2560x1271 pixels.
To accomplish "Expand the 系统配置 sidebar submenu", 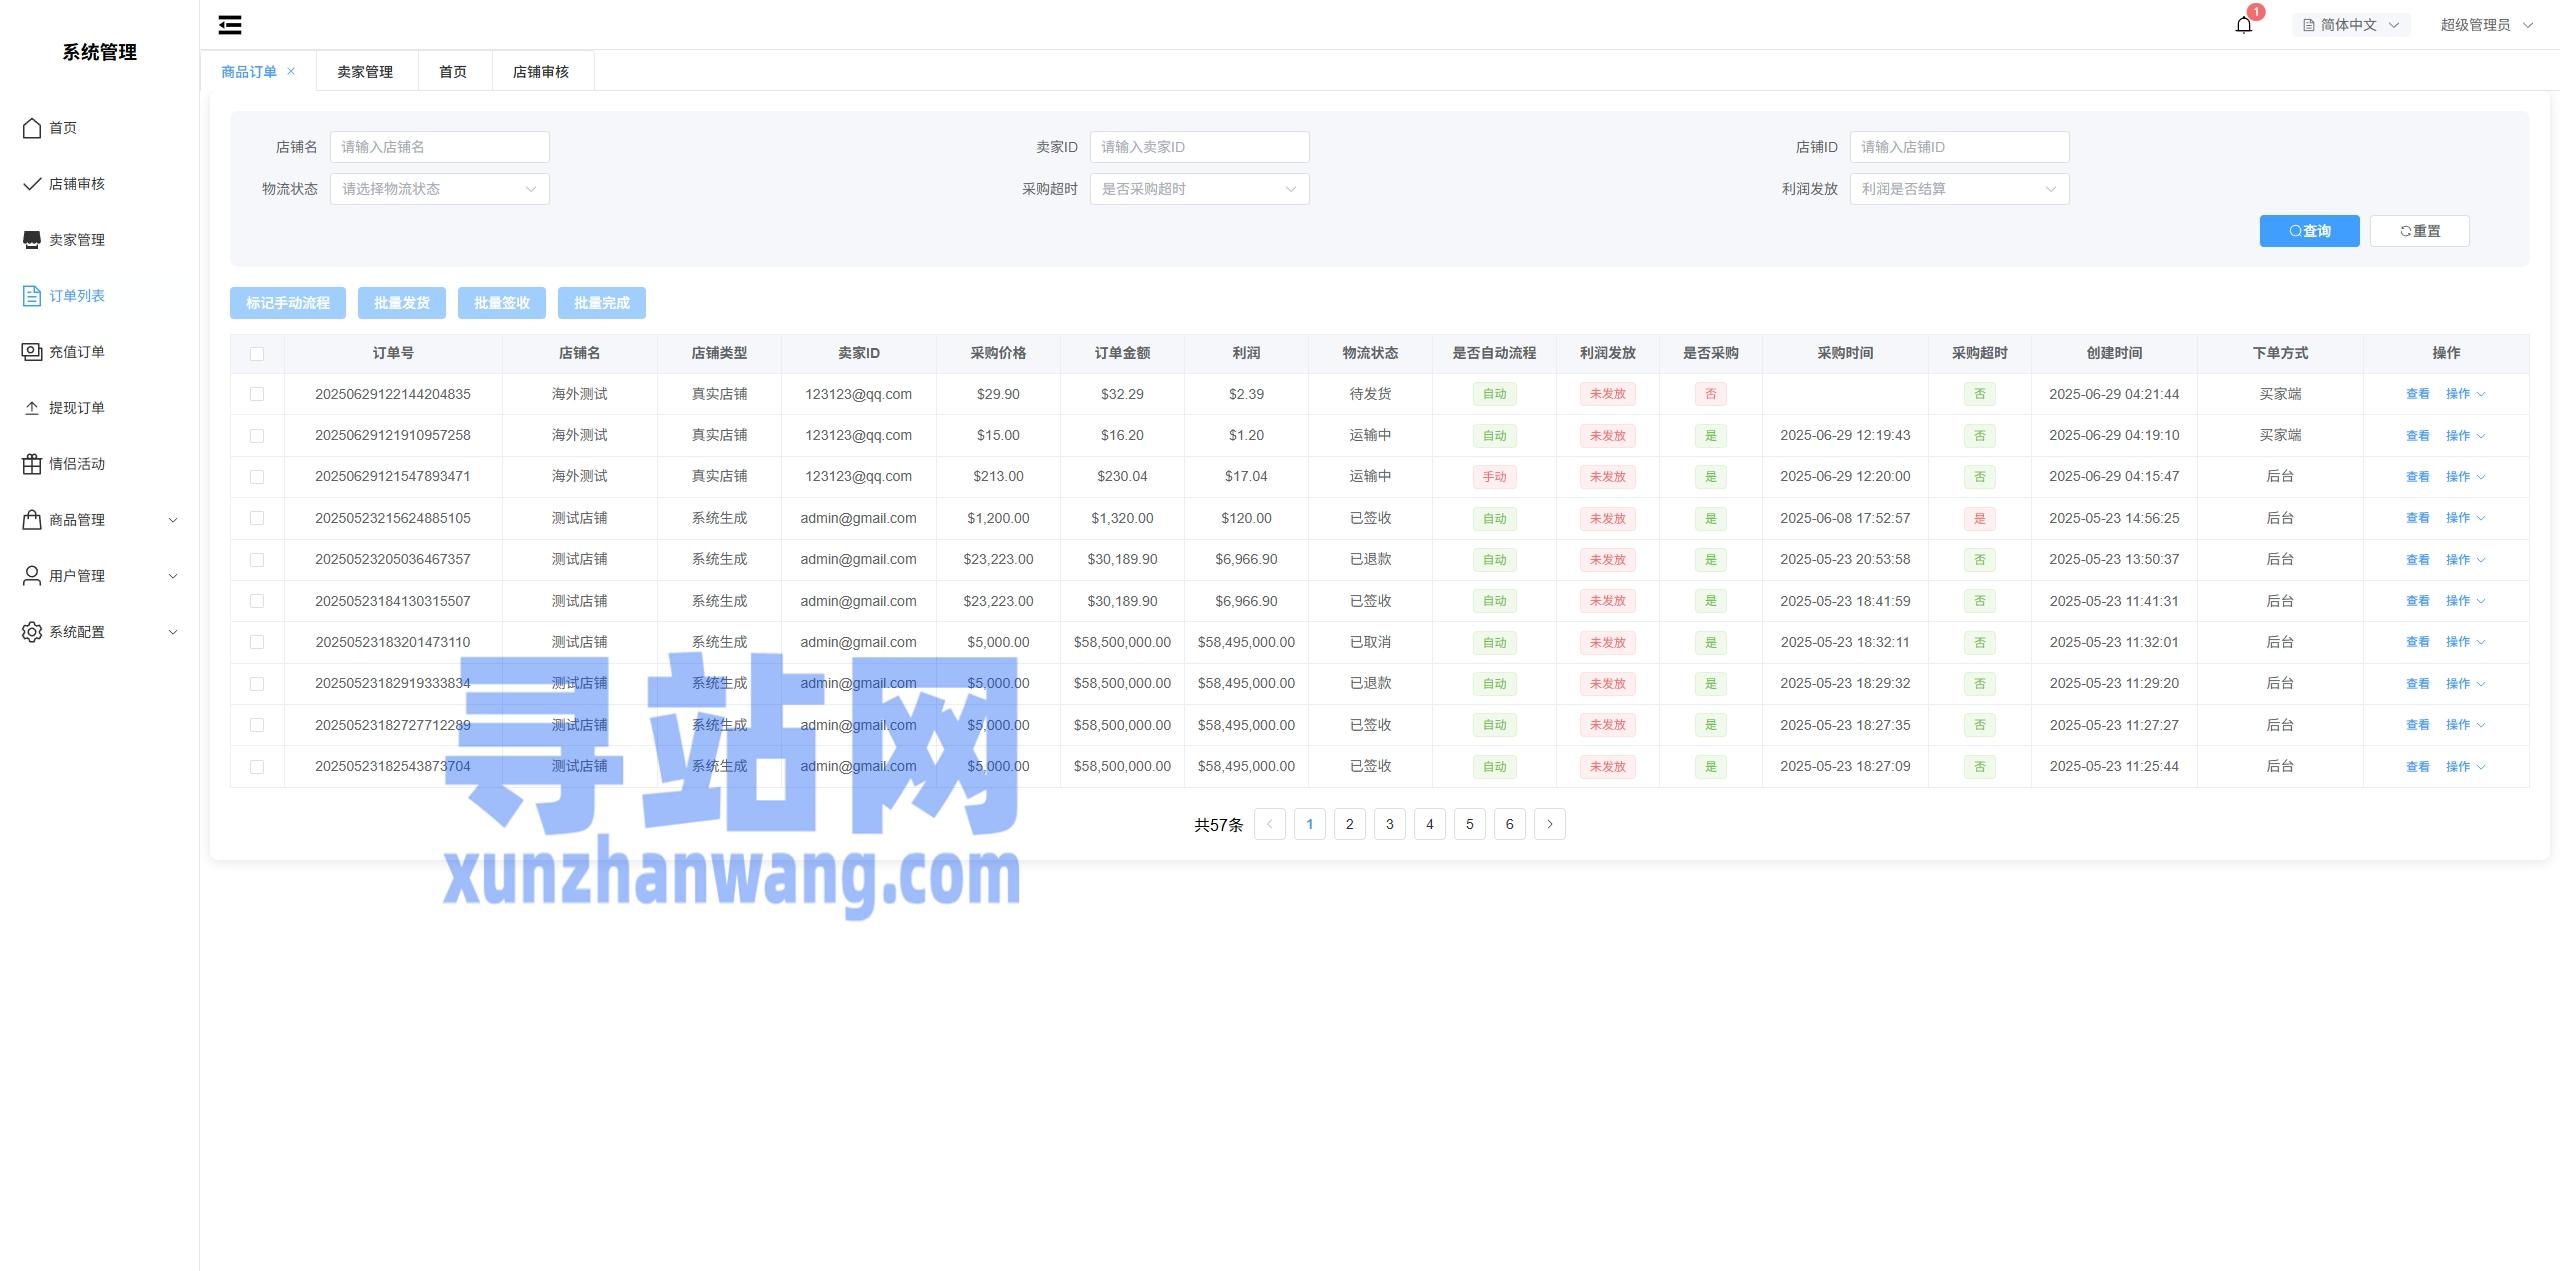I will tap(172, 632).
